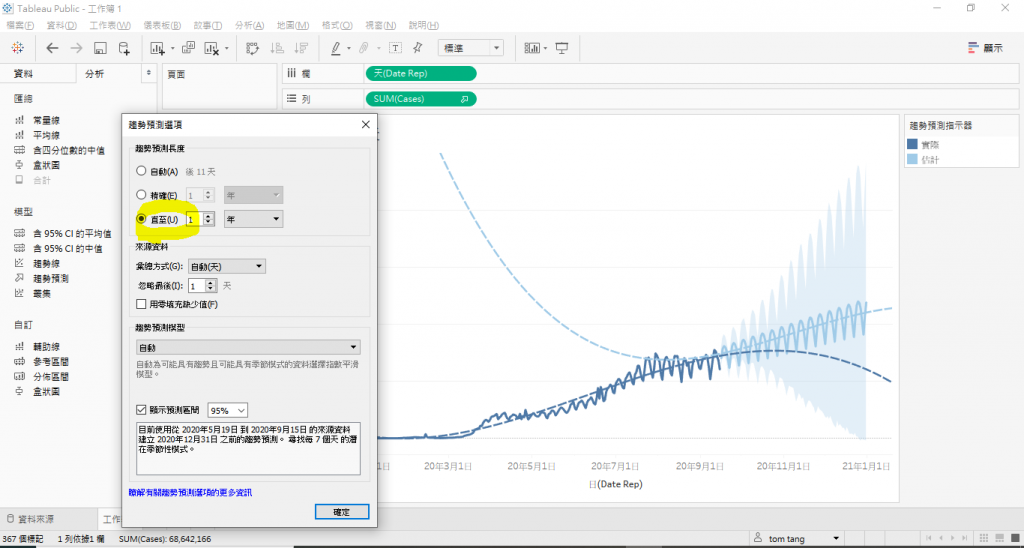
Task: Enable the 用零填充缺少值 checkbox
Action: tap(141, 304)
